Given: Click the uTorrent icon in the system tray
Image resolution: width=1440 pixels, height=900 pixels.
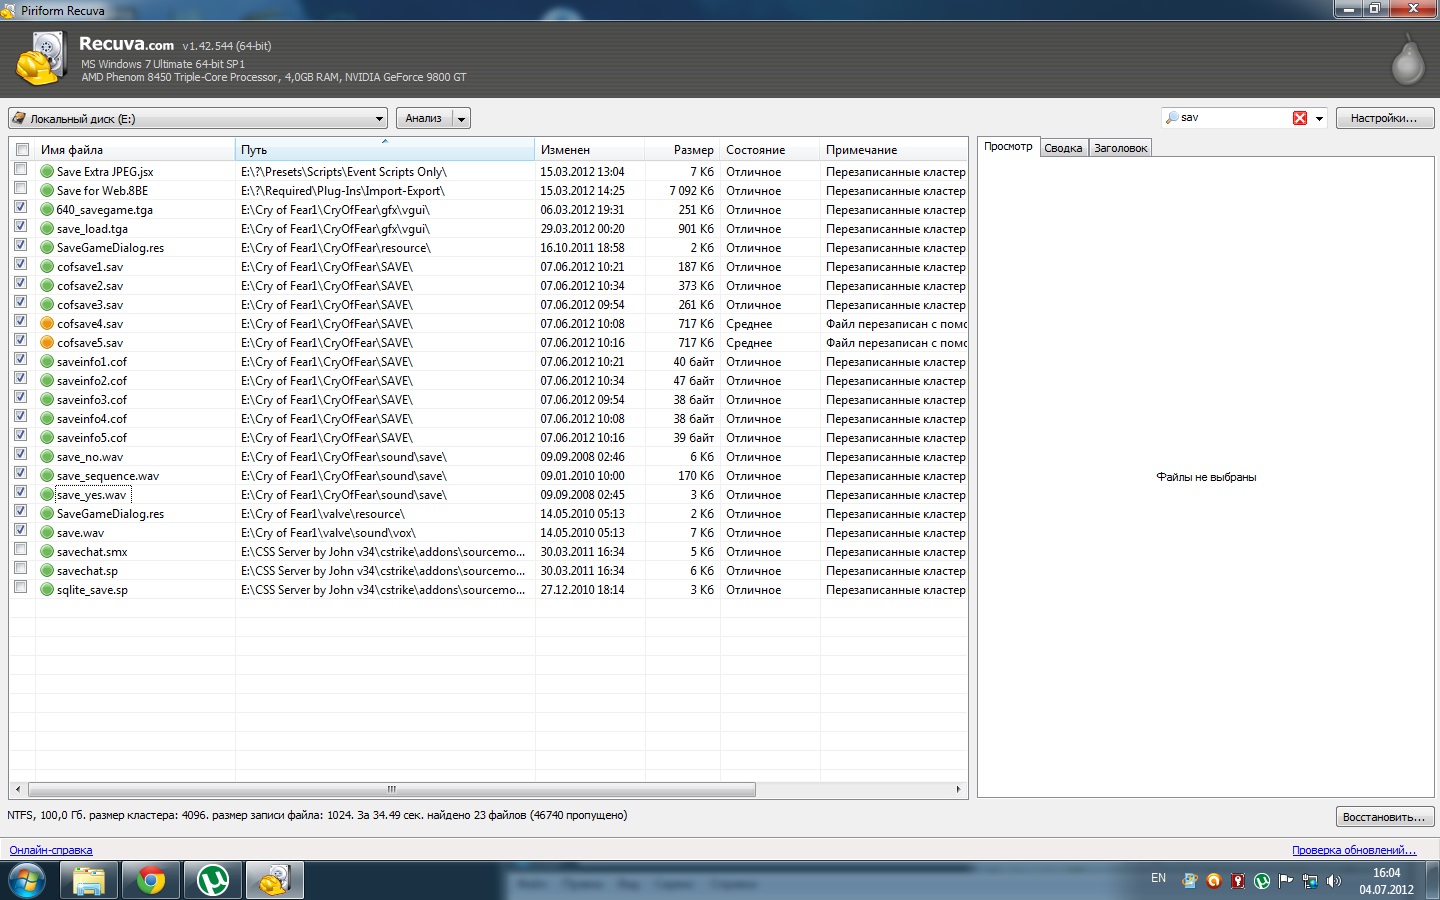Looking at the screenshot, I should coord(1262,881).
